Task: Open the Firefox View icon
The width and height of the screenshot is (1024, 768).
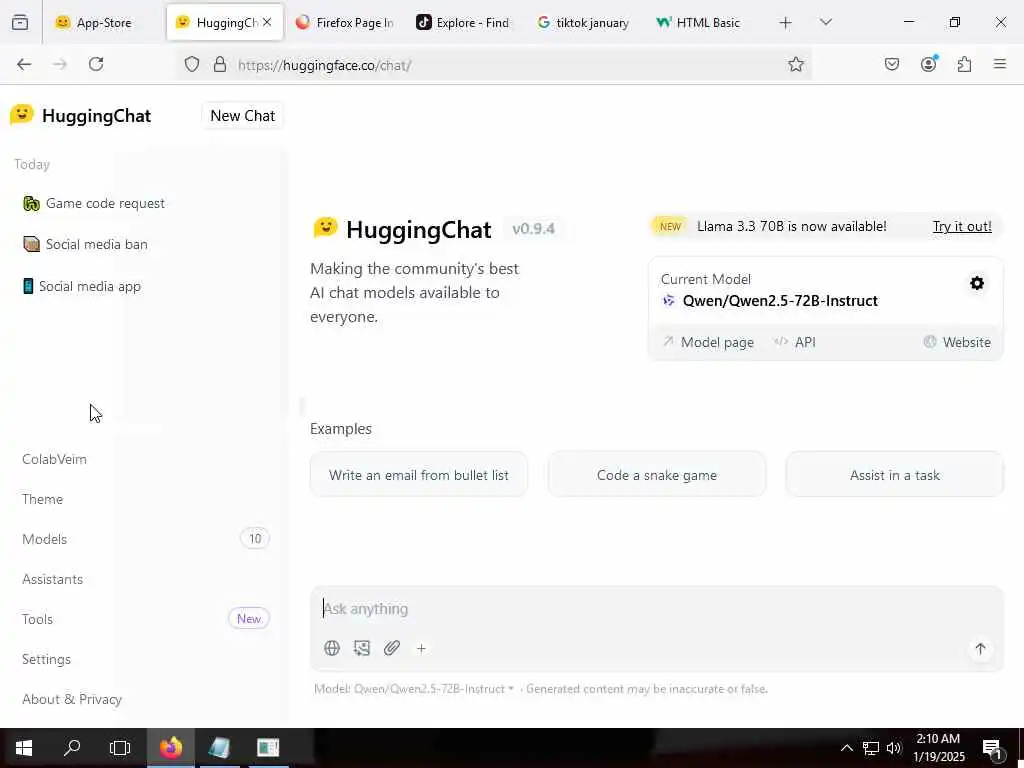Action: pyautogui.click(x=20, y=22)
